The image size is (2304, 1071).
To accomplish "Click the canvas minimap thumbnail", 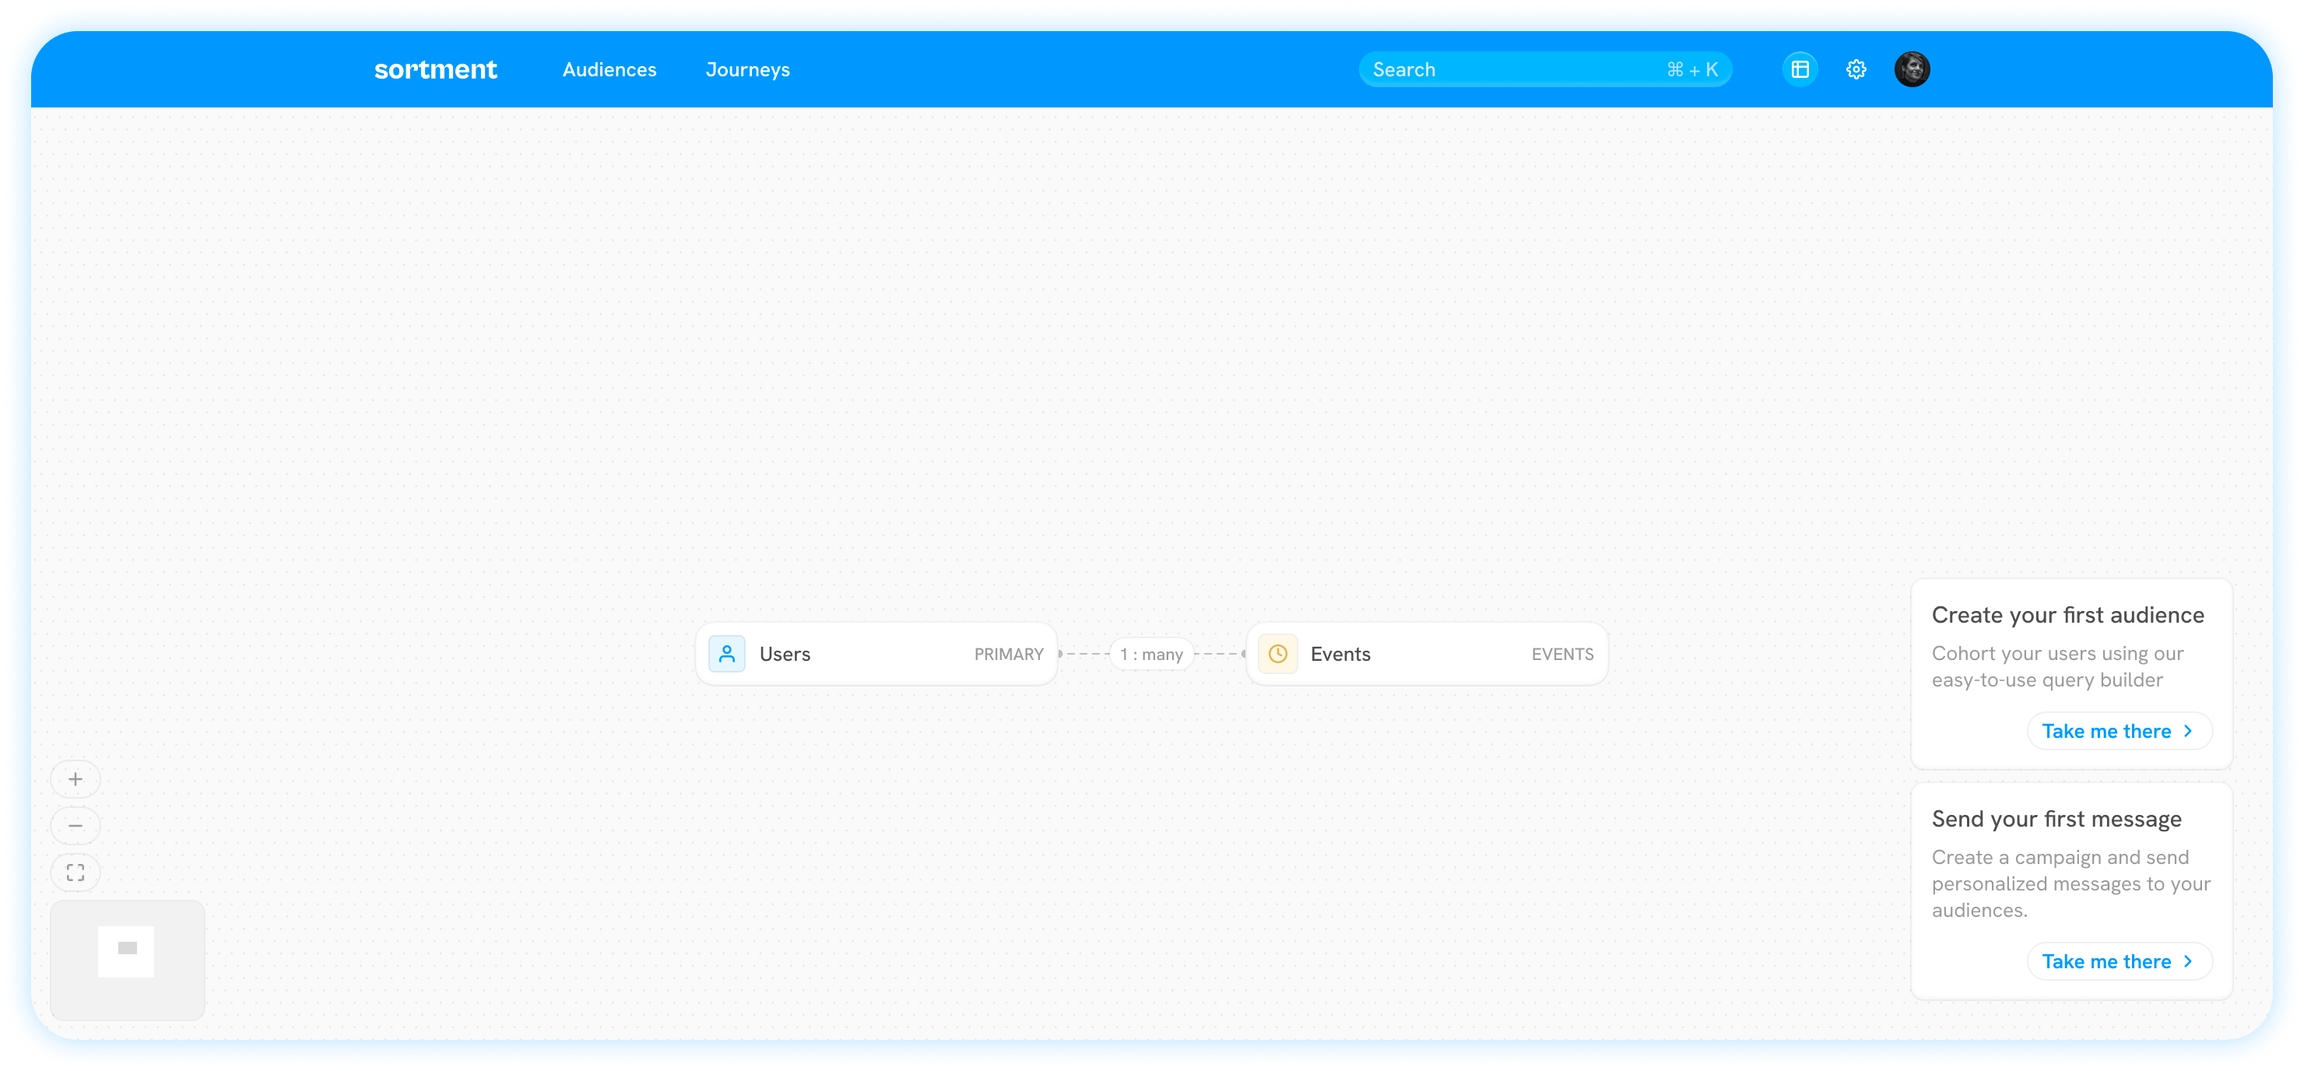I will coord(127,959).
